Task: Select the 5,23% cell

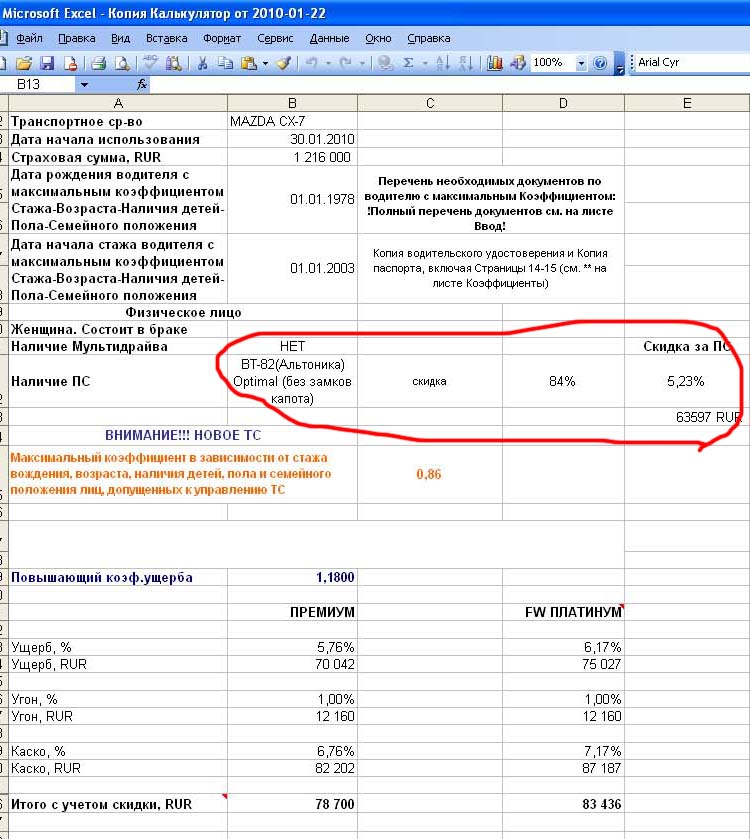Action: tap(687, 382)
